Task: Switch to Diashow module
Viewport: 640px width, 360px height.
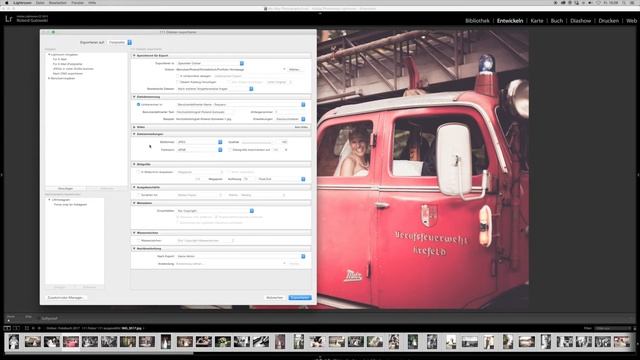Action: point(580,20)
